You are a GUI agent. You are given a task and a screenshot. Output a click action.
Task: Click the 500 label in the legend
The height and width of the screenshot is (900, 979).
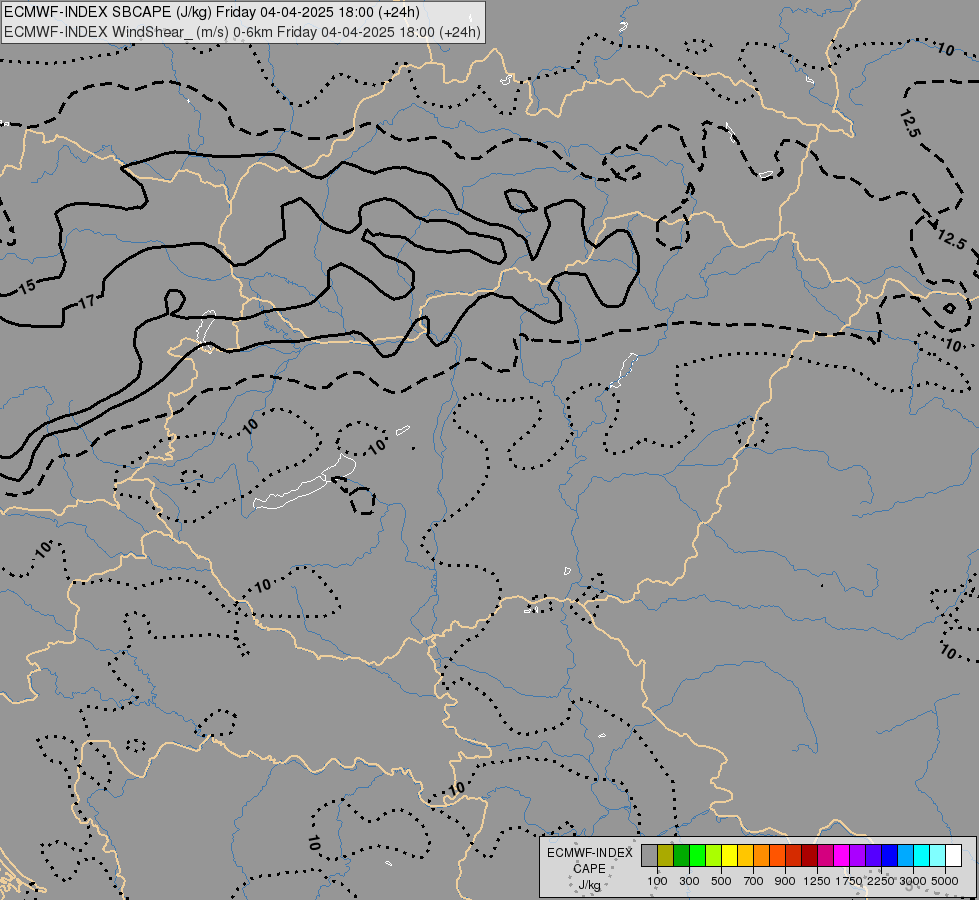tap(721, 881)
